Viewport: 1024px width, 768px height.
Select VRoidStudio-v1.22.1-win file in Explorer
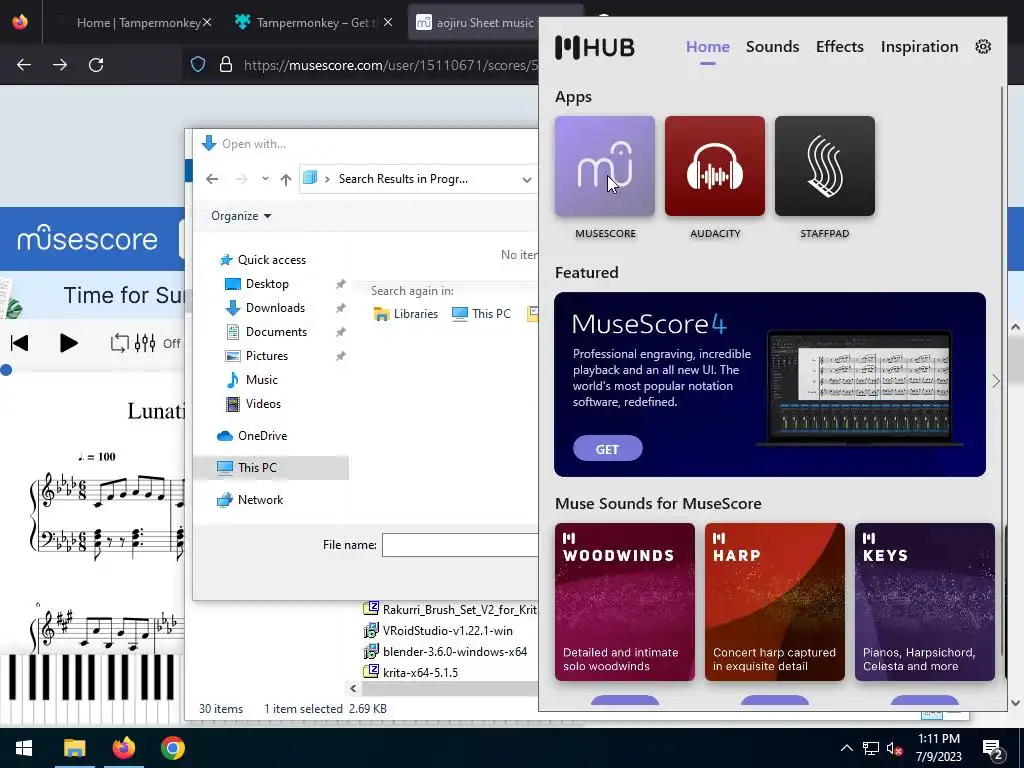coord(438,631)
